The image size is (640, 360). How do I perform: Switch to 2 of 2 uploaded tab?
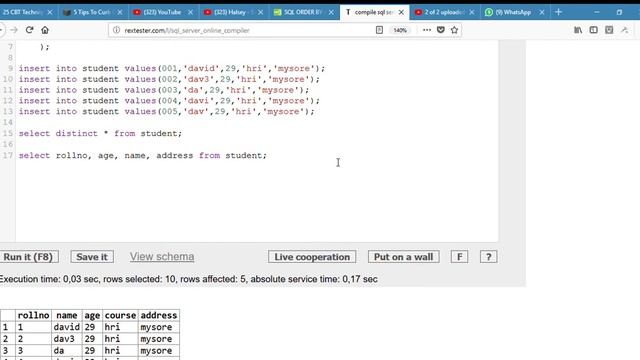(443, 12)
